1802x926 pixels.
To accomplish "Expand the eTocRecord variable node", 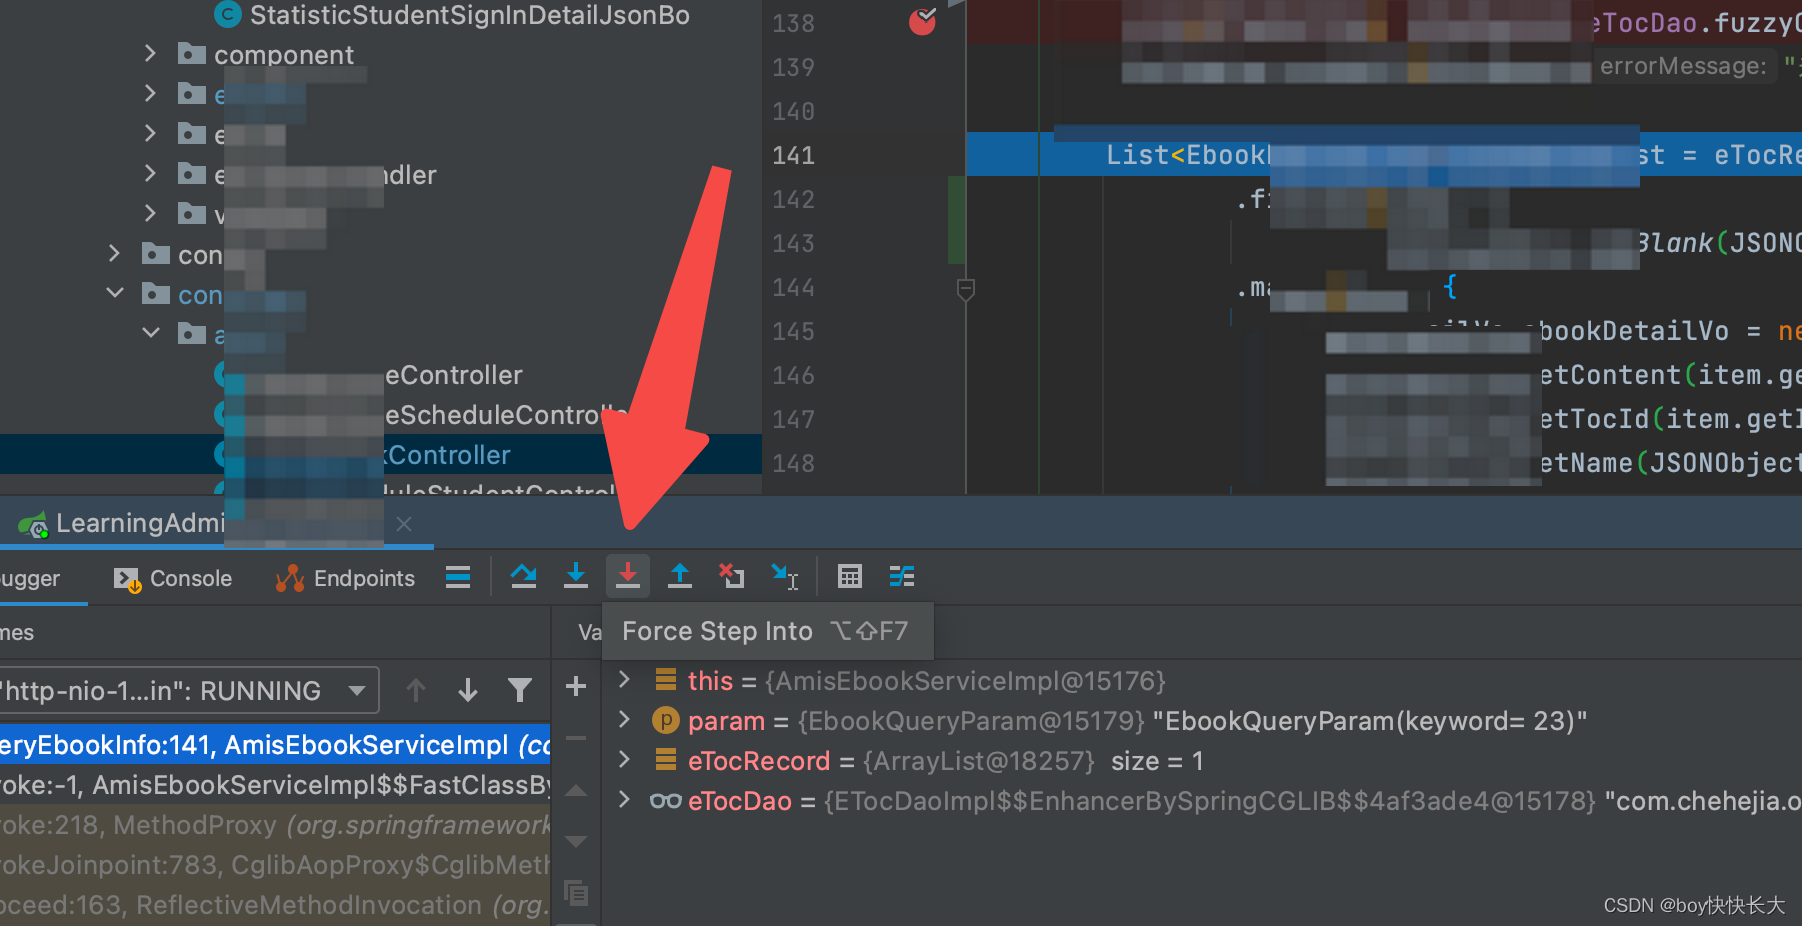I will [625, 760].
